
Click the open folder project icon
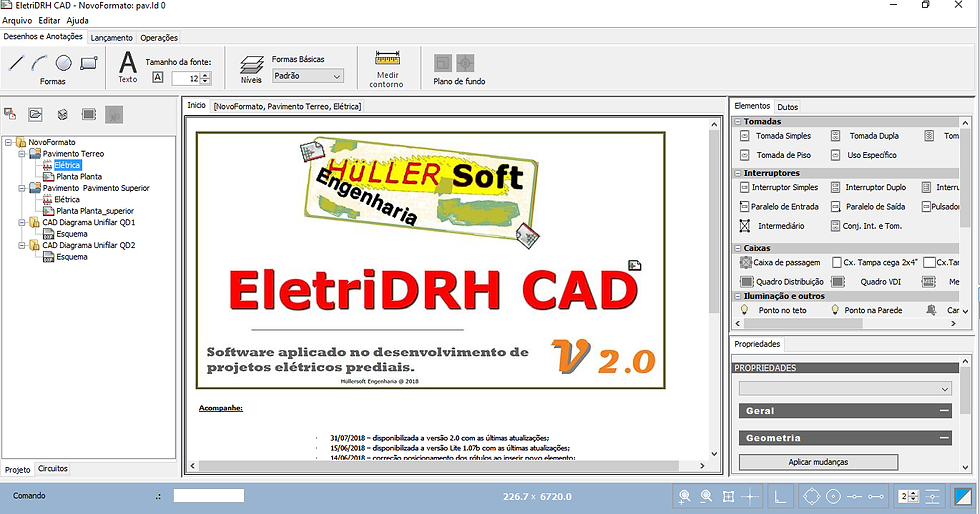[36, 114]
